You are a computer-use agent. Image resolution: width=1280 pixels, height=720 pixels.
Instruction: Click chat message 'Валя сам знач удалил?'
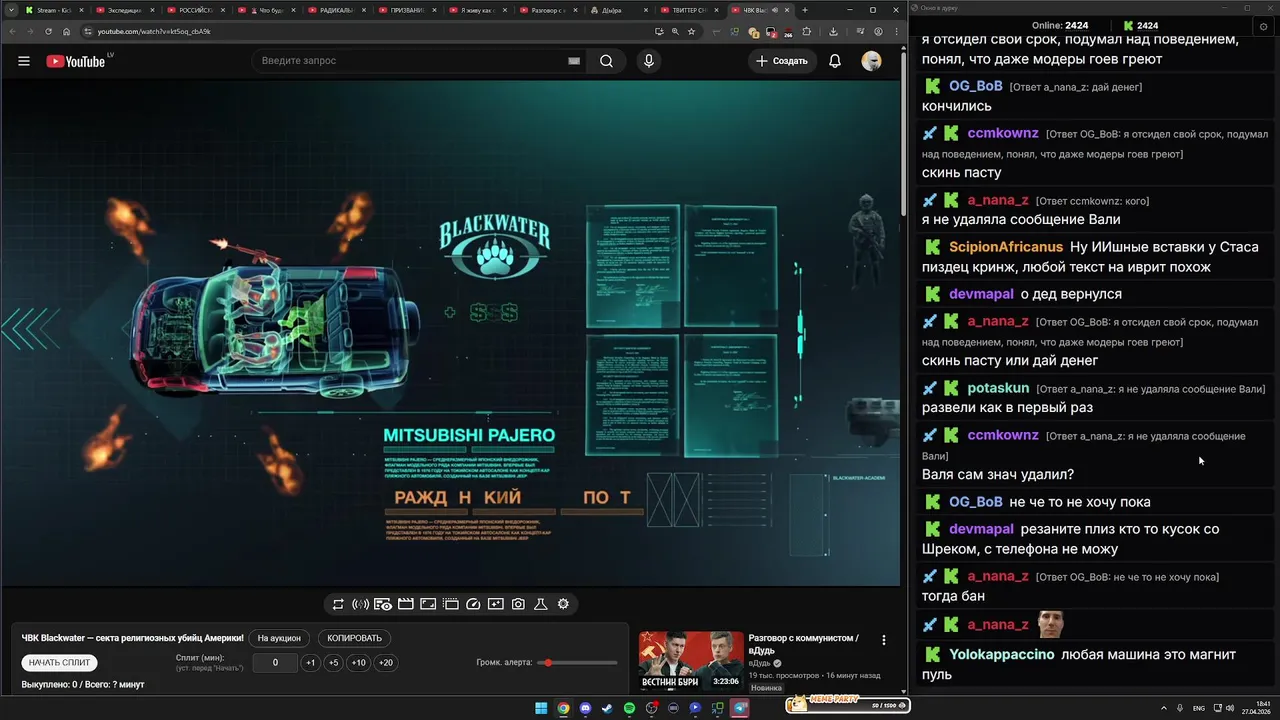click(998, 474)
